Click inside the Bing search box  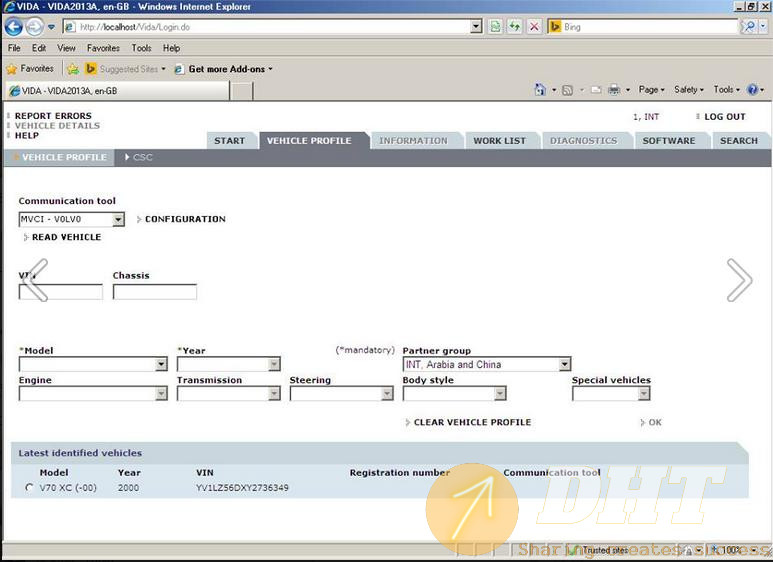pyautogui.click(x=648, y=27)
